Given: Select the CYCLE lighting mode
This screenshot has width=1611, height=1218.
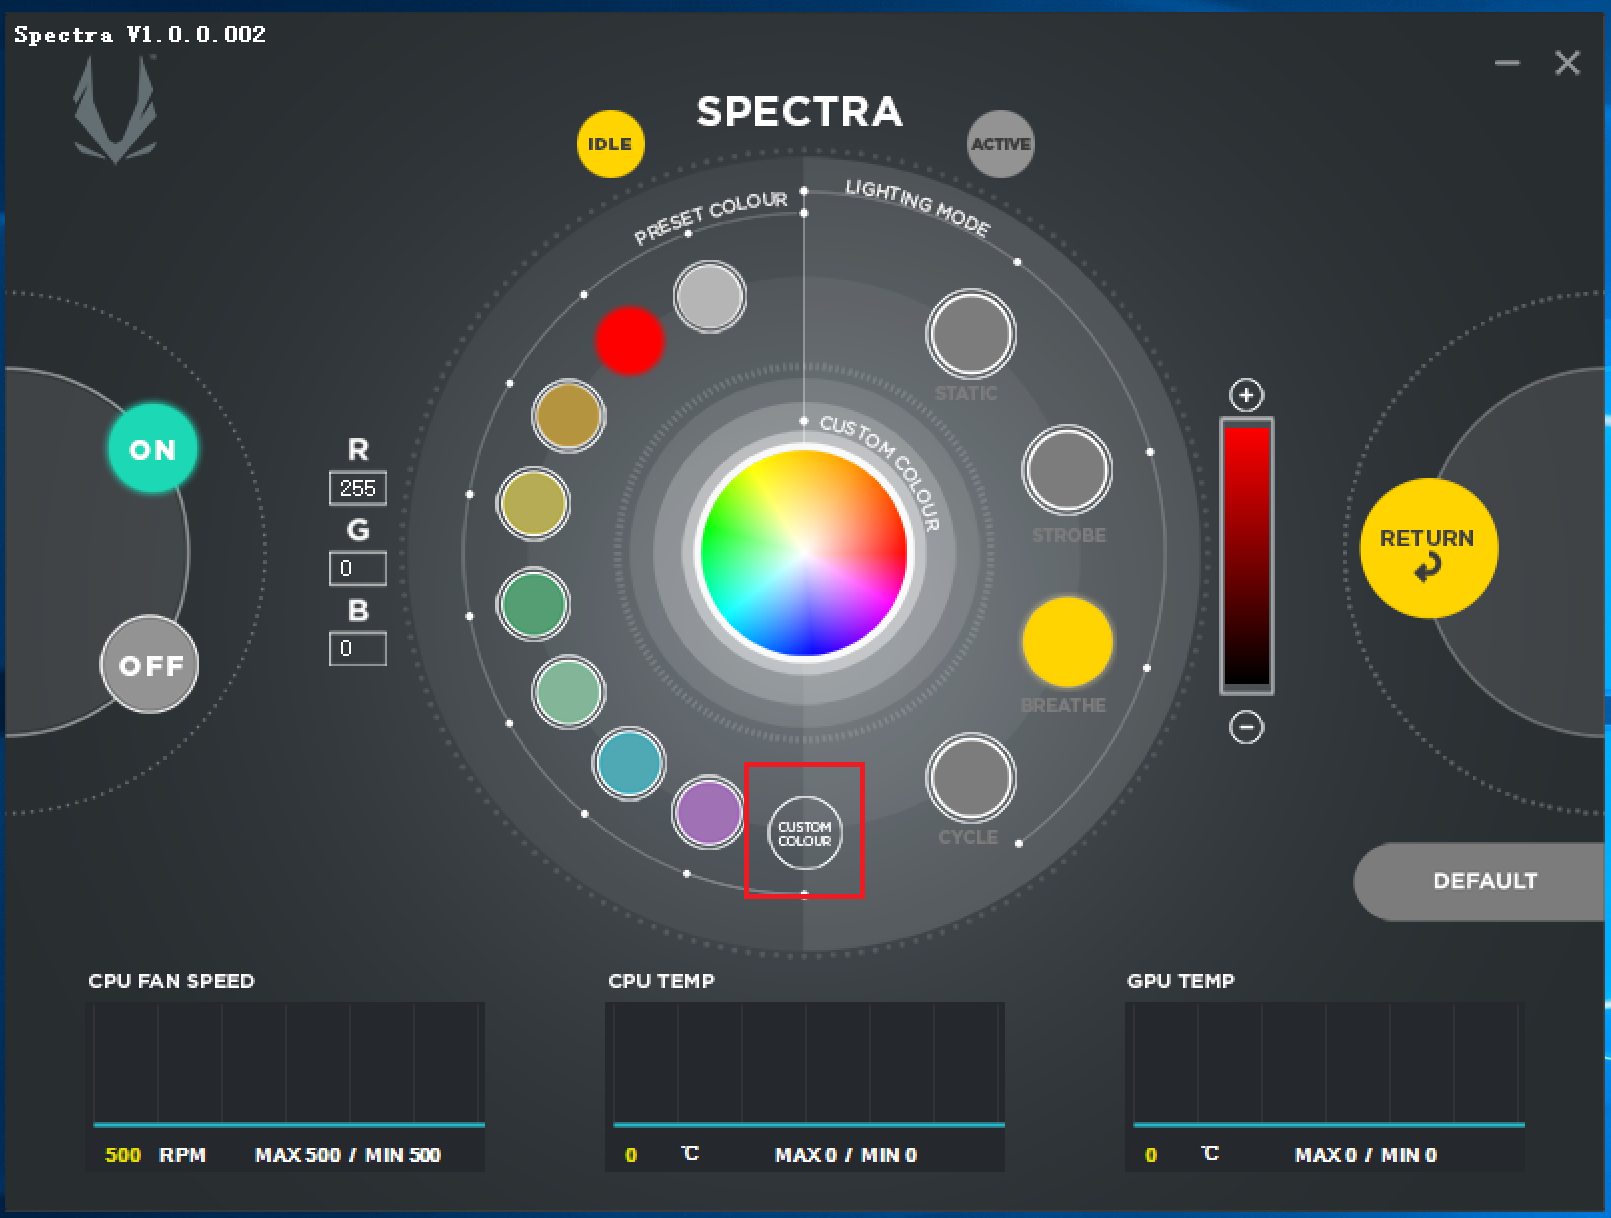Looking at the screenshot, I should (x=970, y=778).
